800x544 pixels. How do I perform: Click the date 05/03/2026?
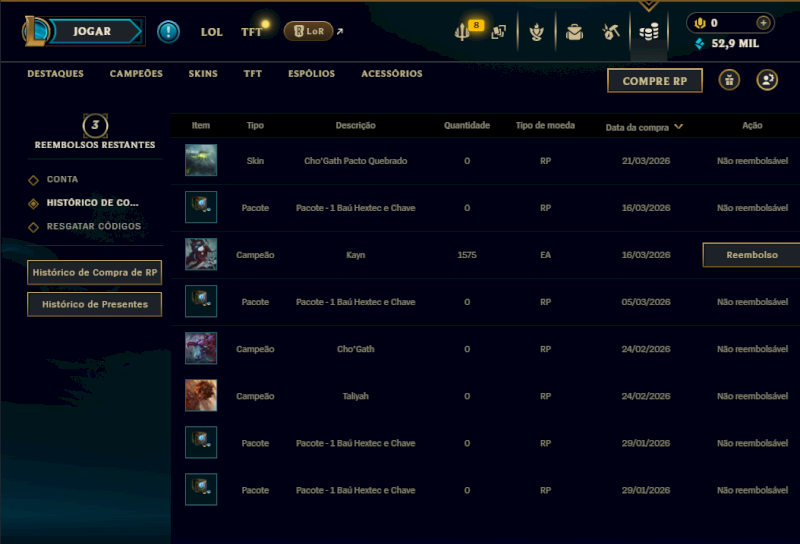pyautogui.click(x=646, y=302)
